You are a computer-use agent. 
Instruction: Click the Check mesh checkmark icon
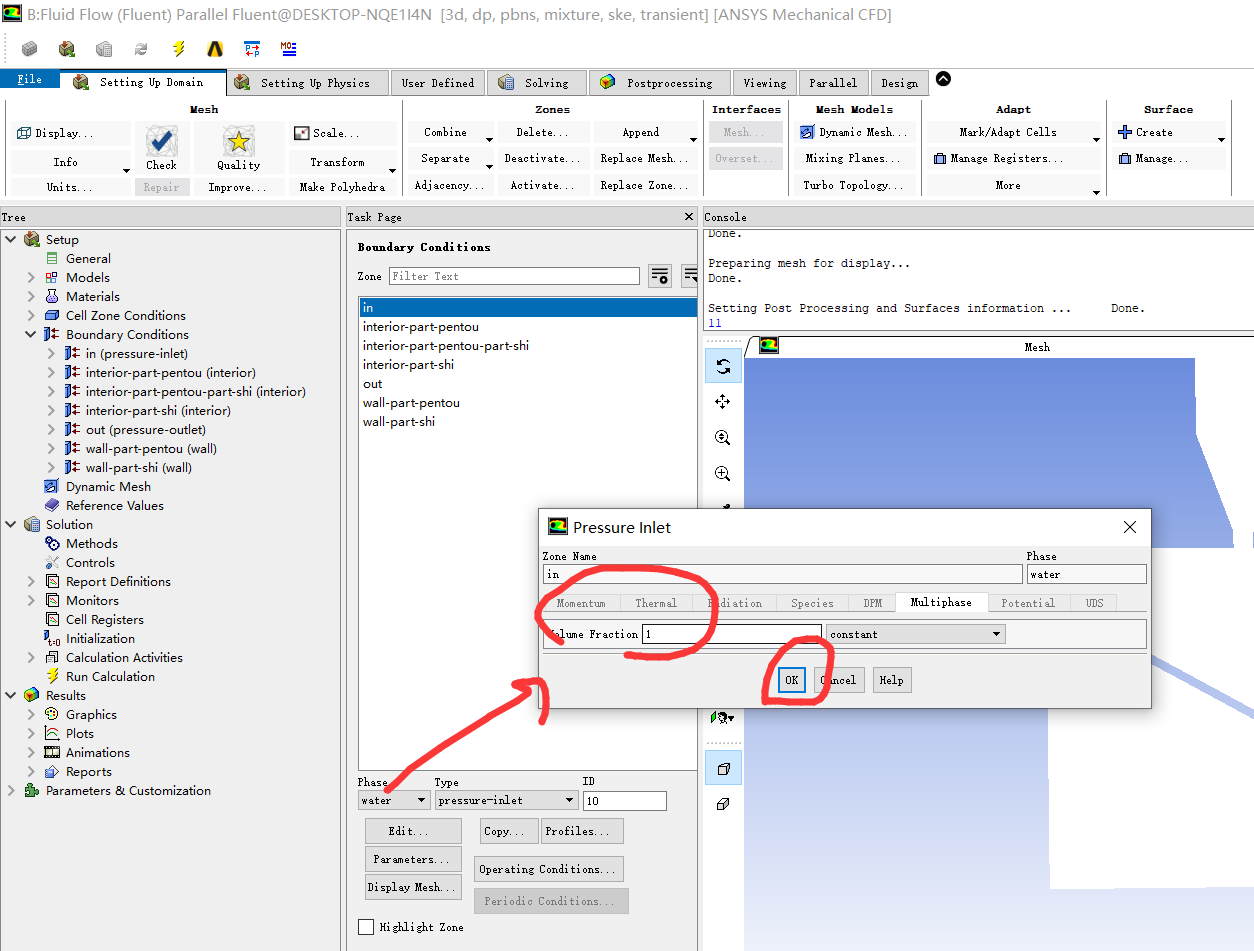[x=161, y=140]
